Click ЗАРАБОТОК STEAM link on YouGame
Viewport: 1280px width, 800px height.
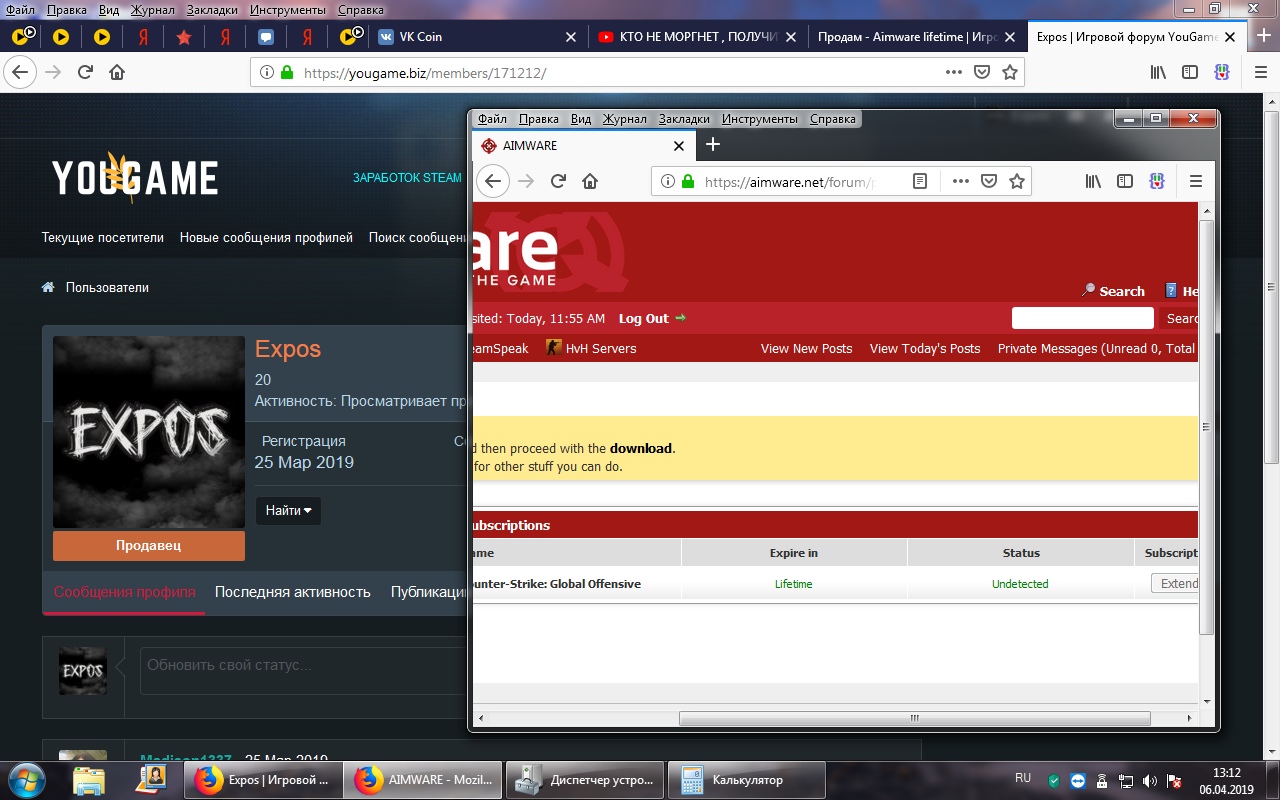point(407,178)
